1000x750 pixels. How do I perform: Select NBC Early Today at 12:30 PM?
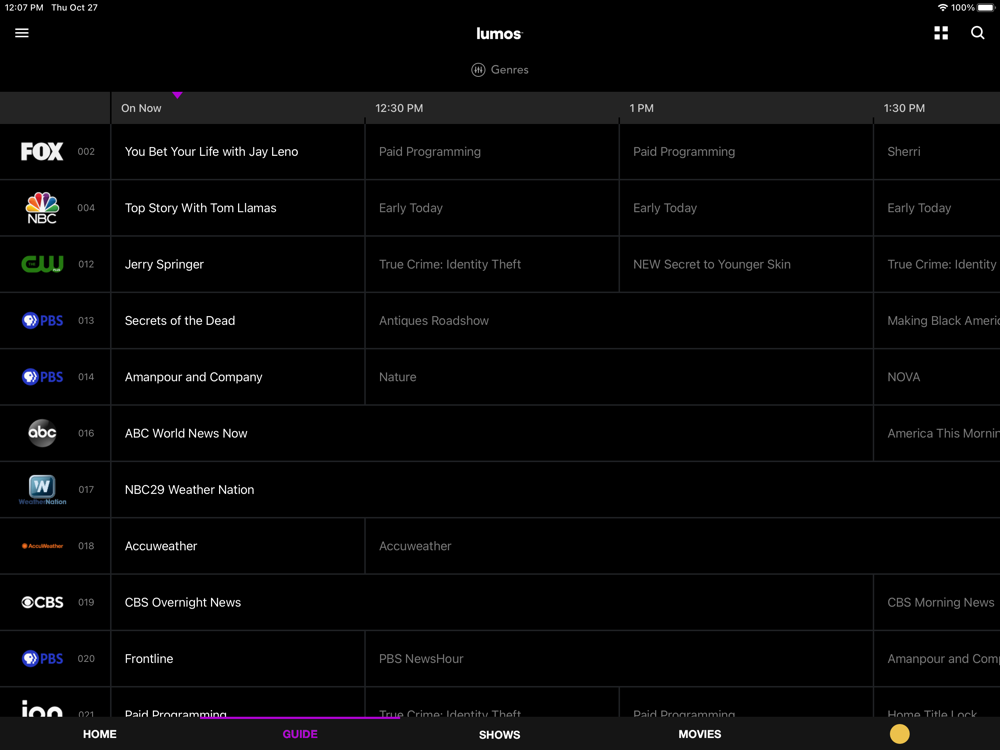pos(492,208)
